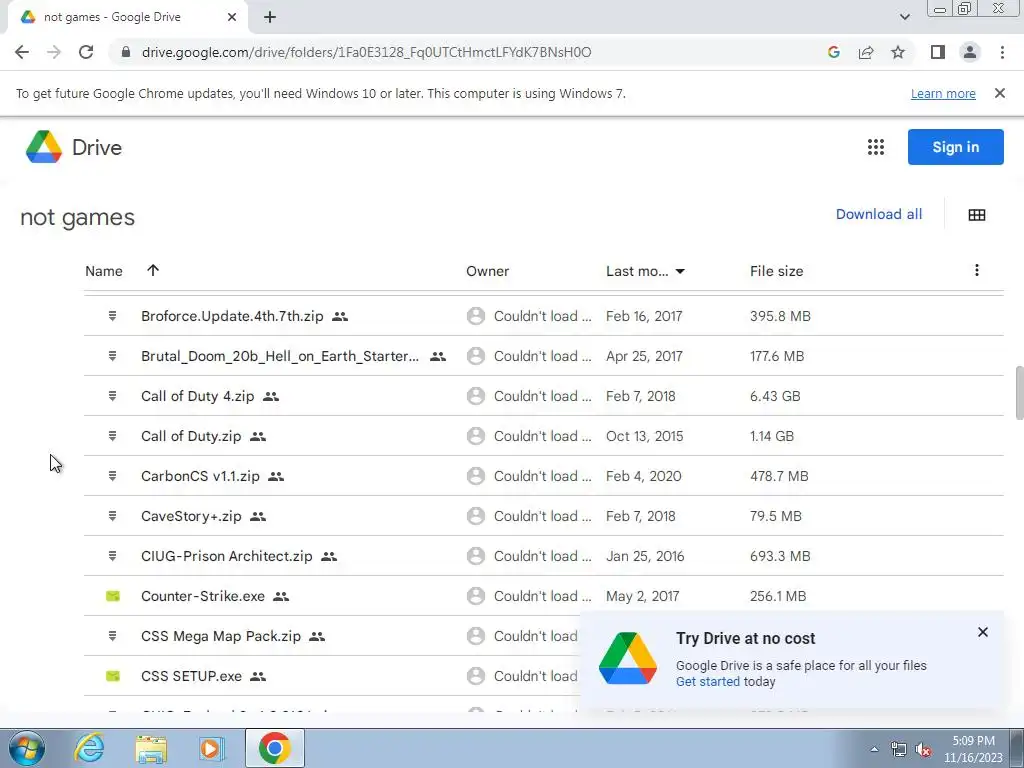This screenshot has width=1024, height=768.
Task: Open Windows Media Player from taskbar
Action: tap(212, 748)
